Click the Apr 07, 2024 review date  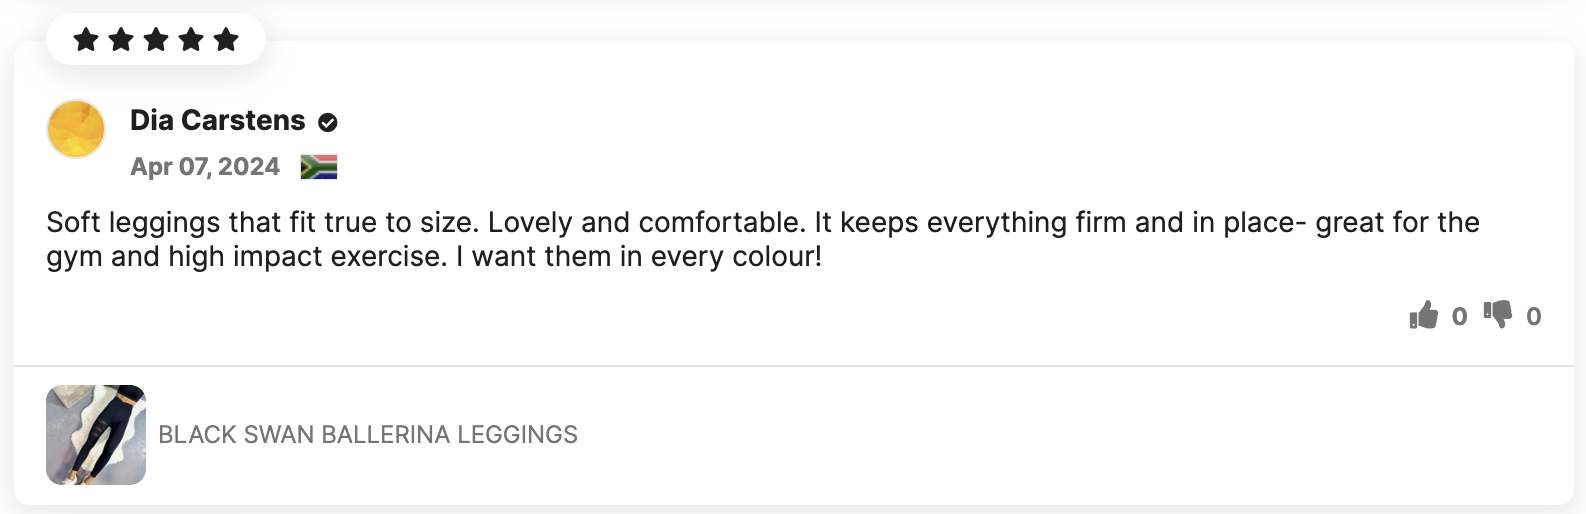(205, 167)
